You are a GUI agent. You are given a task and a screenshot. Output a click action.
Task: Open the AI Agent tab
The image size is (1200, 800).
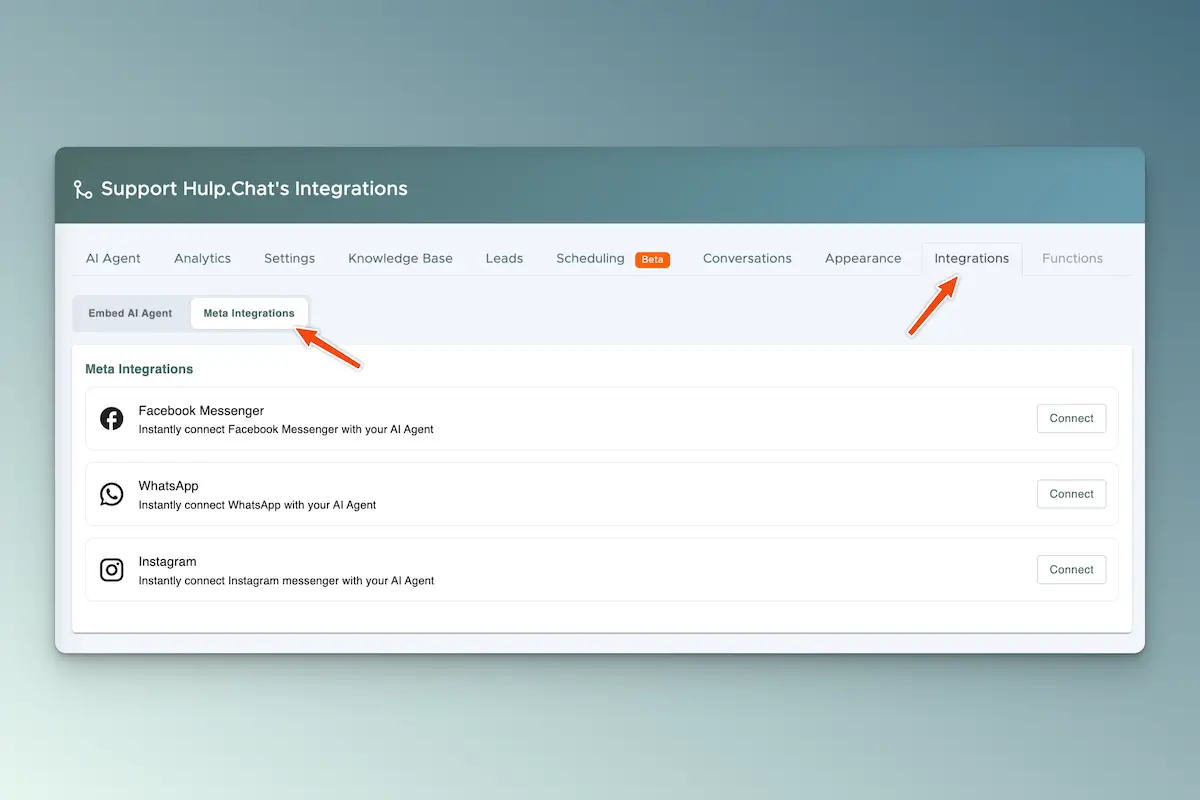[113, 258]
